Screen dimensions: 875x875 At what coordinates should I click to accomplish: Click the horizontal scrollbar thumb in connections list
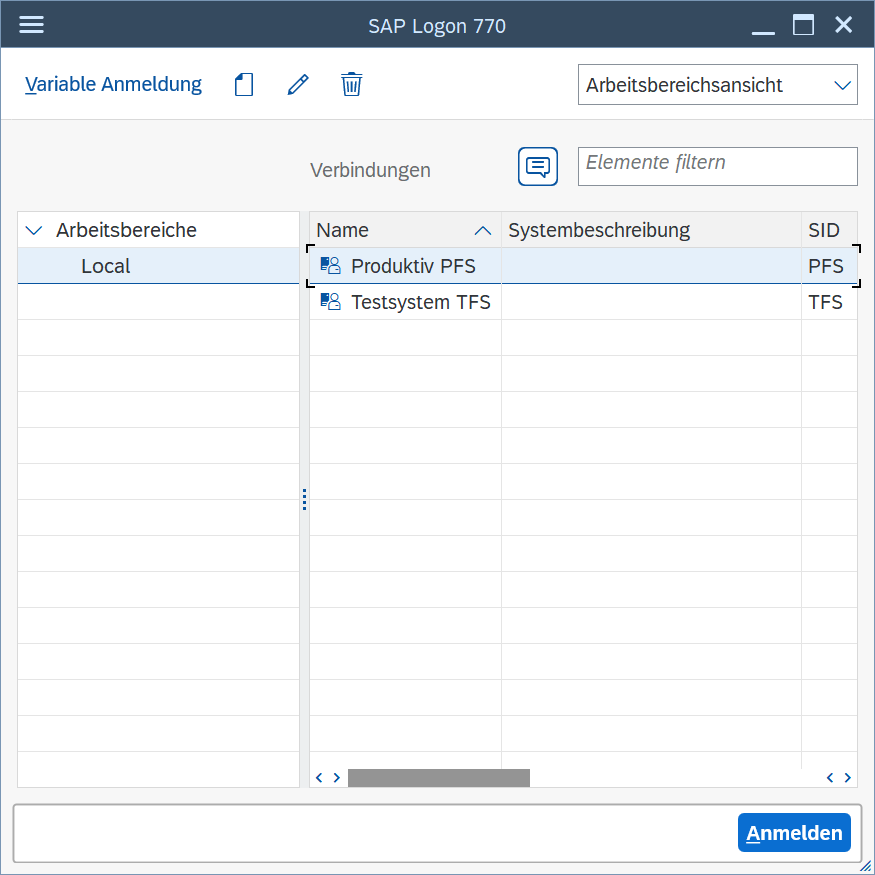coord(438,777)
